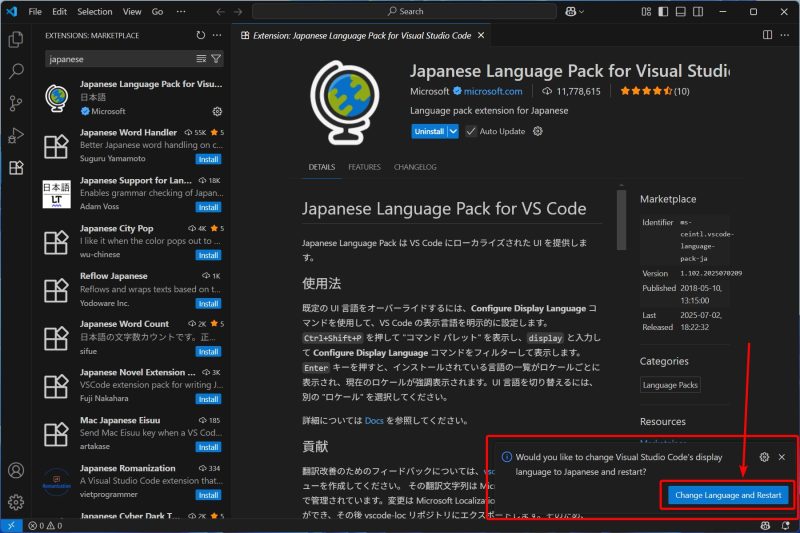This screenshot has height=533, width=800.
Task: Click the Extensions view icon
Action: click(x=16, y=168)
